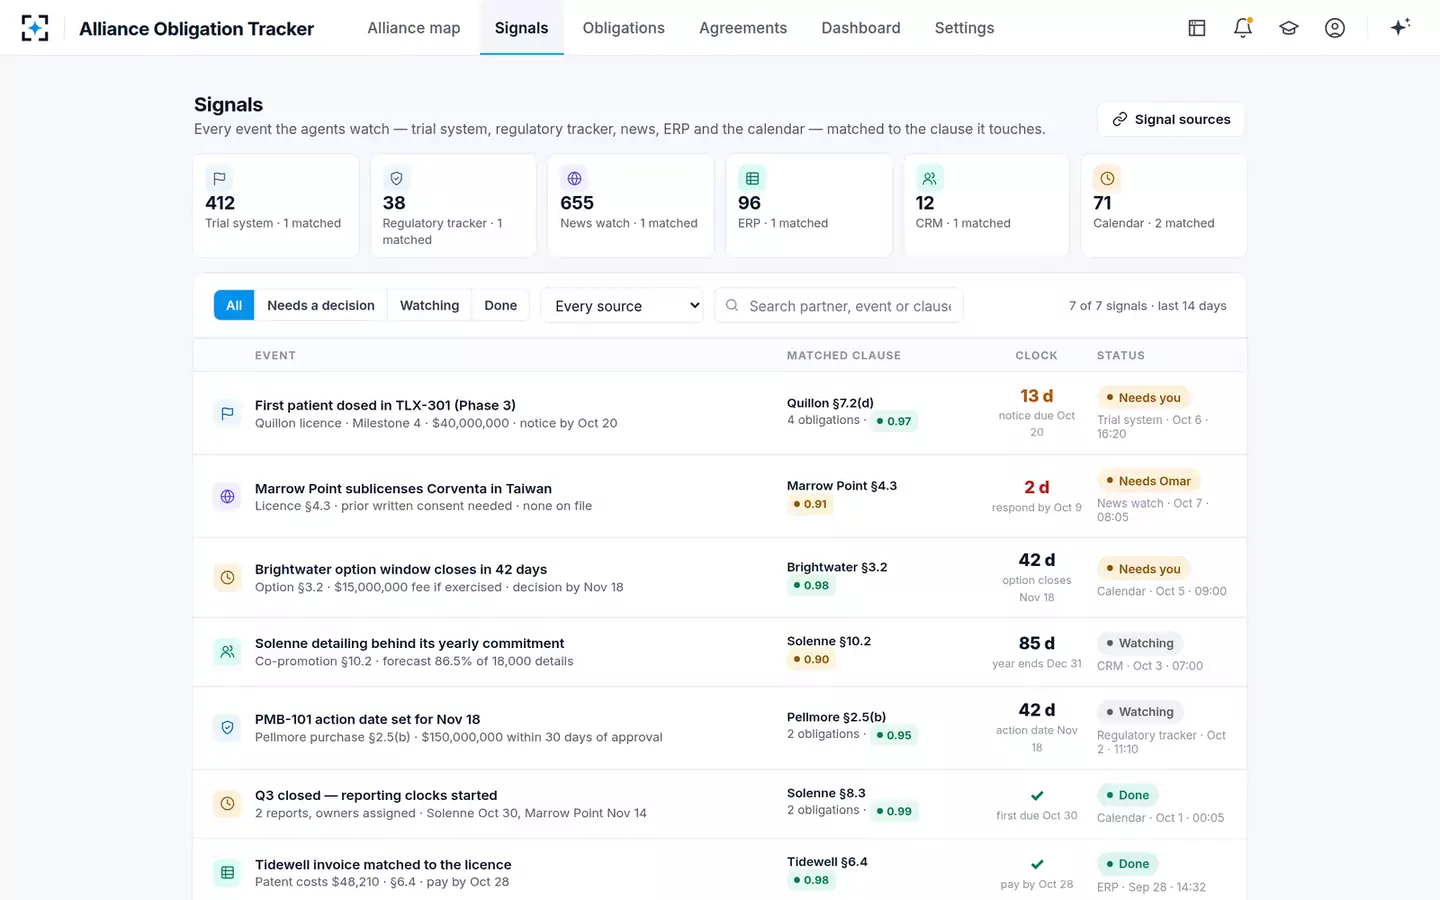Click people icon of Solenne detailing row
Viewport: 1440px width, 900px height.
click(x=228, y=652)
